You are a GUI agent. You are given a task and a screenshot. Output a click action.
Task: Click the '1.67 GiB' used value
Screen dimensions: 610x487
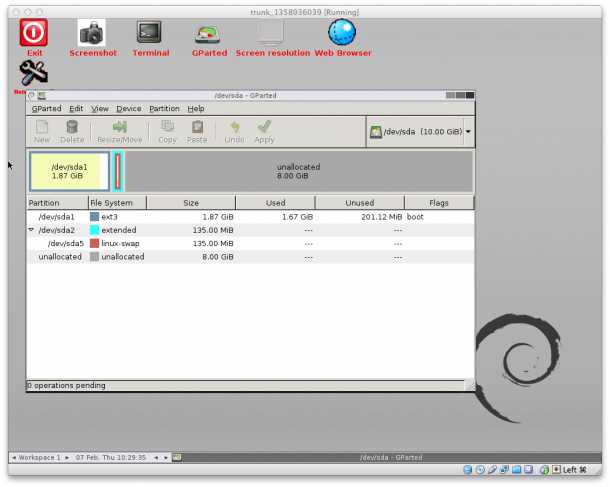pos(297,217)
